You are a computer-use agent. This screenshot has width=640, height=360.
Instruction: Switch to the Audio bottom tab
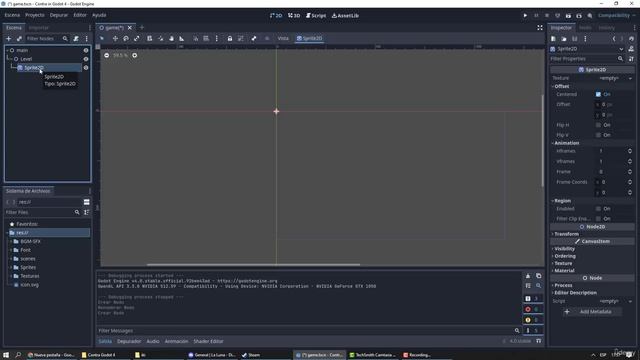pyautogui.click(x=153, y=341)
